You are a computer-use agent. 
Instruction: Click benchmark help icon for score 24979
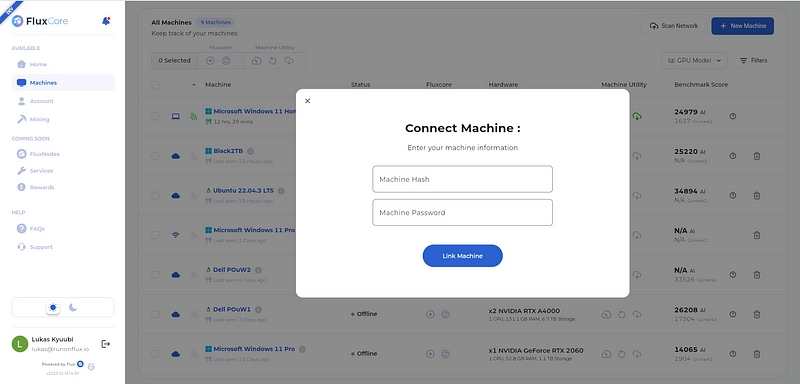[733, 116]
